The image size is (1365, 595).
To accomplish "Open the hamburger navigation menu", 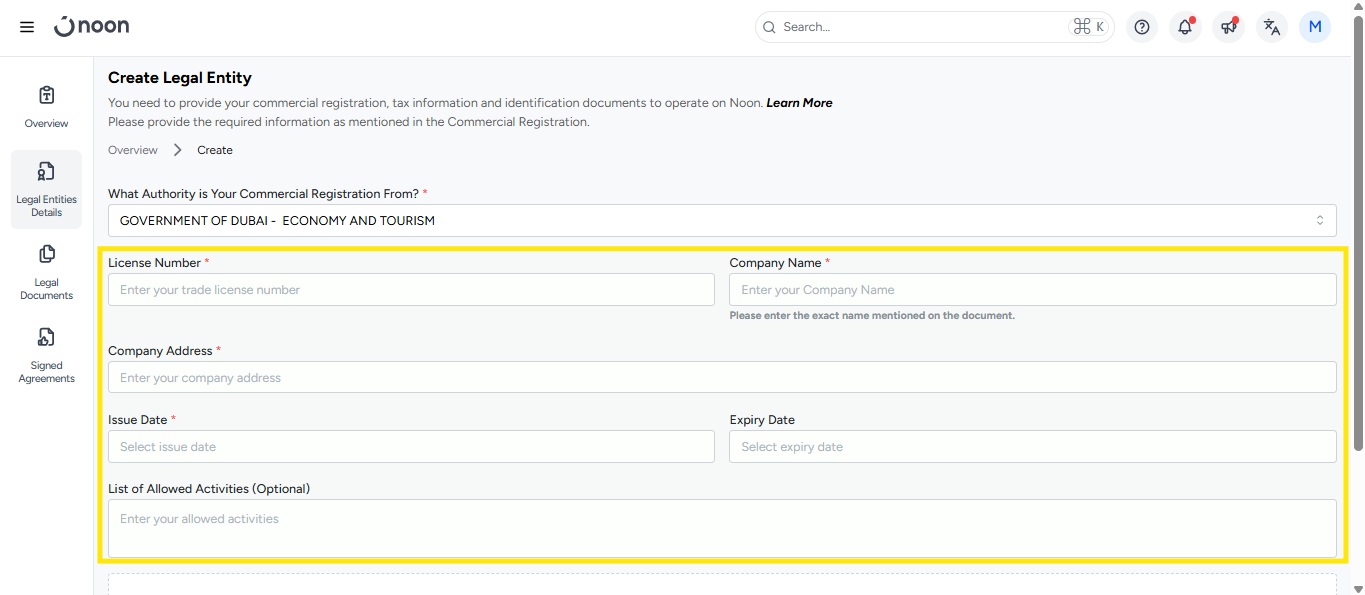I will pos(27,27).
